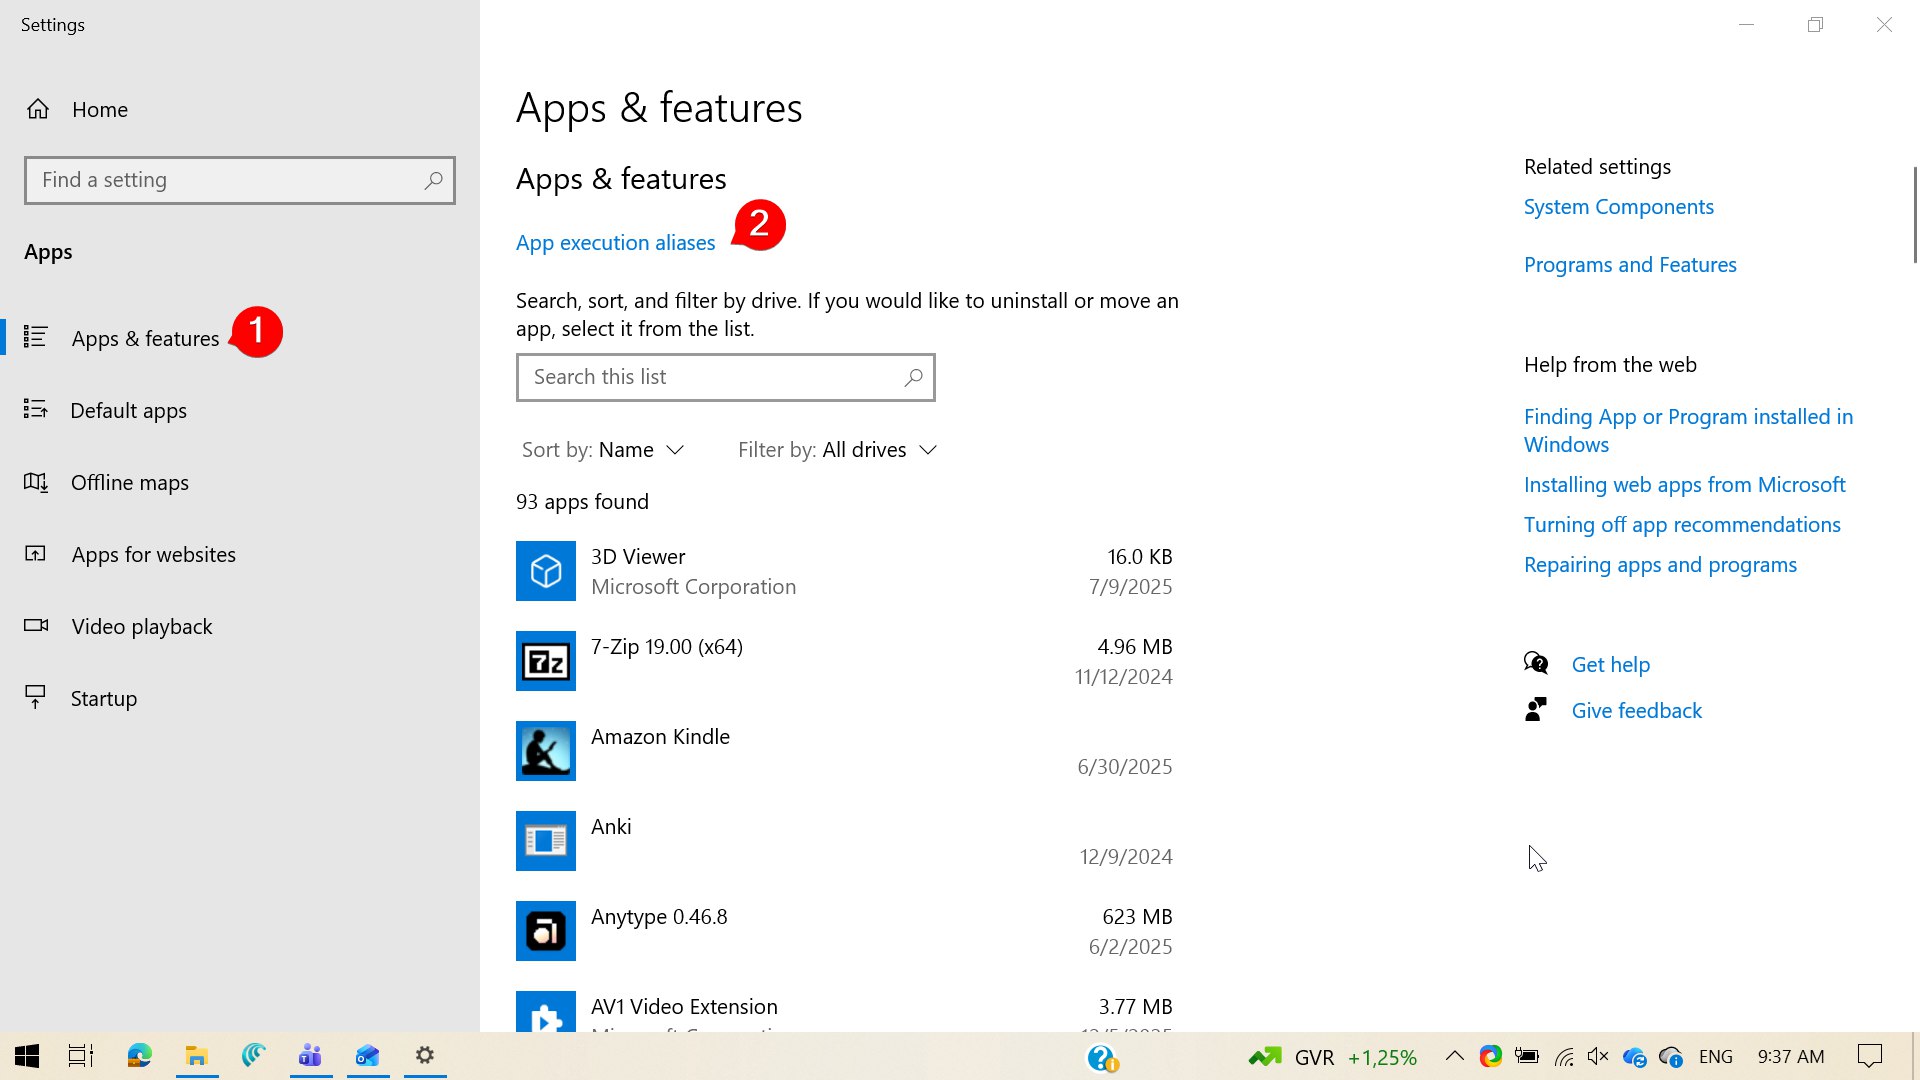The width and height of the screenshot is (1920, 1080).
Task: Click the Search this list field
Action: pos(726,377)
